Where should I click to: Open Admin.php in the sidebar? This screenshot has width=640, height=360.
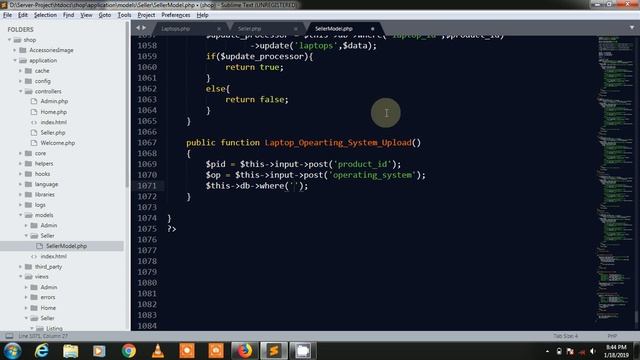[x=54, y=101]
